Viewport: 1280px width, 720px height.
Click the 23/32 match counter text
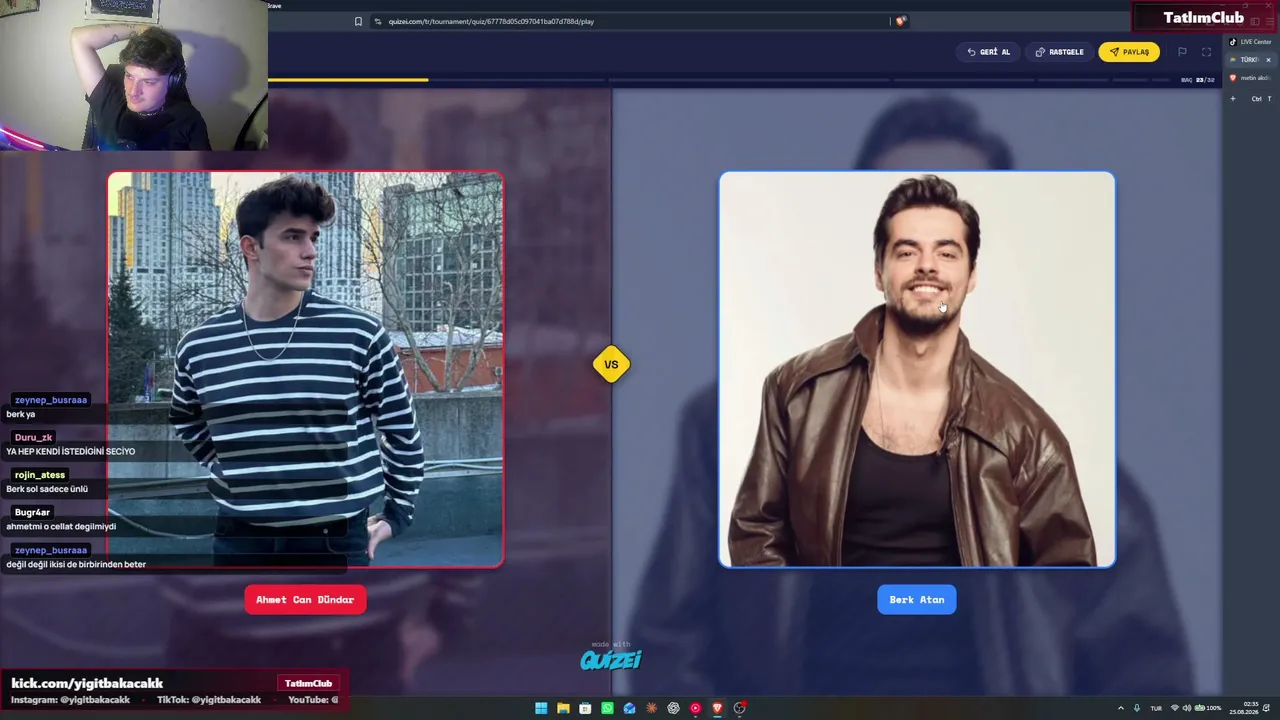click(x=1205, y=80)
